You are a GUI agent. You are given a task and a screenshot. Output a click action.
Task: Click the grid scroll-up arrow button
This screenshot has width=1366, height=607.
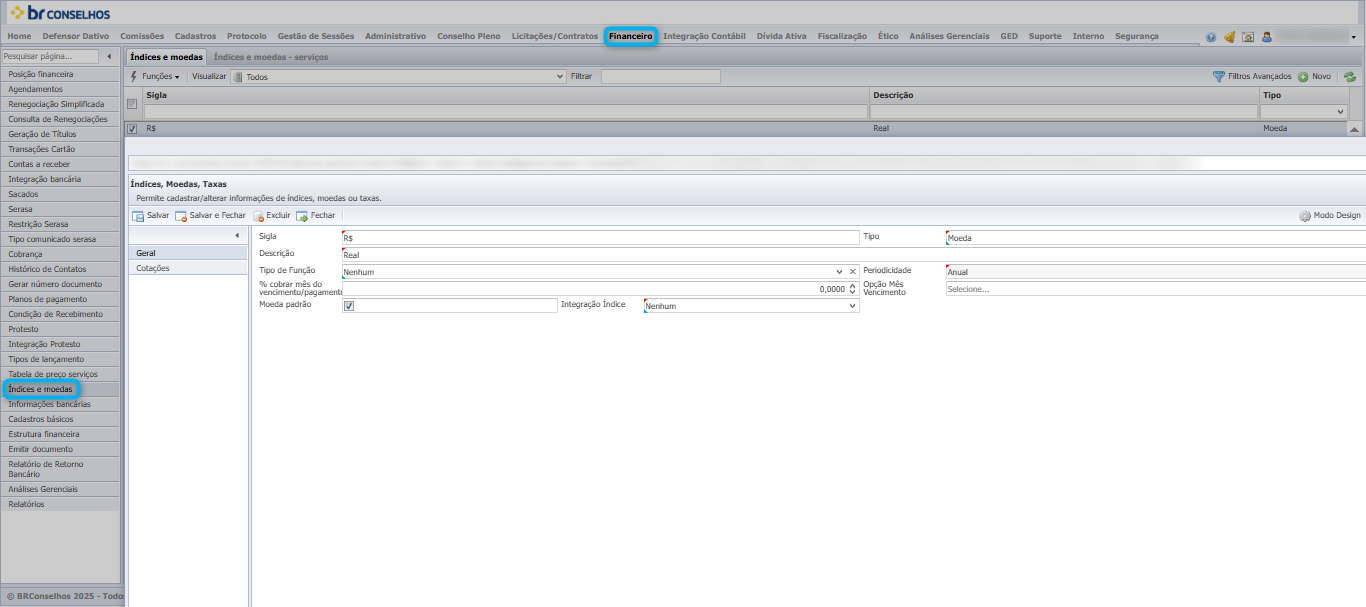click(1355, 129)
